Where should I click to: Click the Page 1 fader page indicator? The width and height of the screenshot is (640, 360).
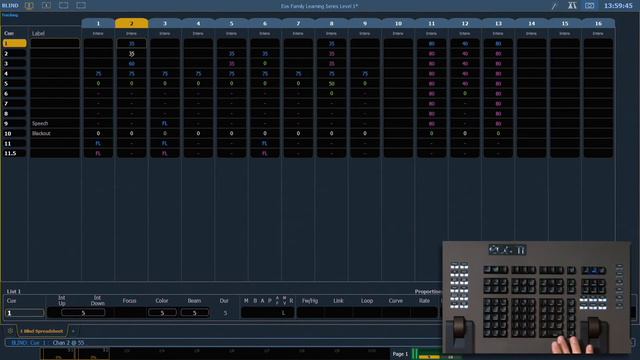pyautogui.click(x=400, y=354)
